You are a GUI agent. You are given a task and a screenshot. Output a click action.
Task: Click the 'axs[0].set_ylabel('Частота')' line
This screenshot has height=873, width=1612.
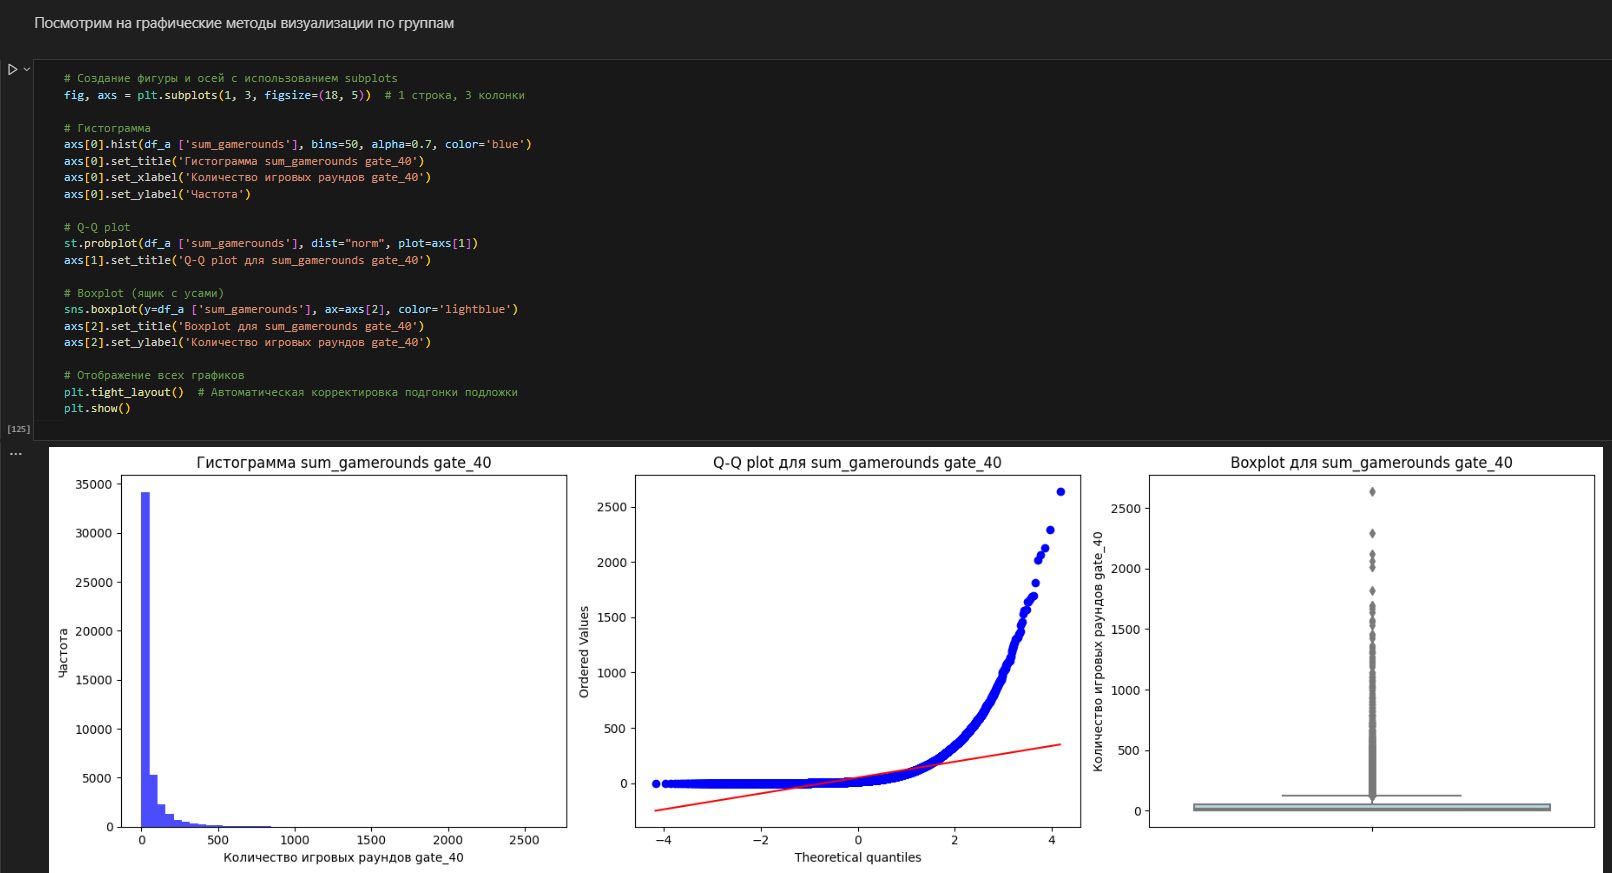[x=157, y=194]
